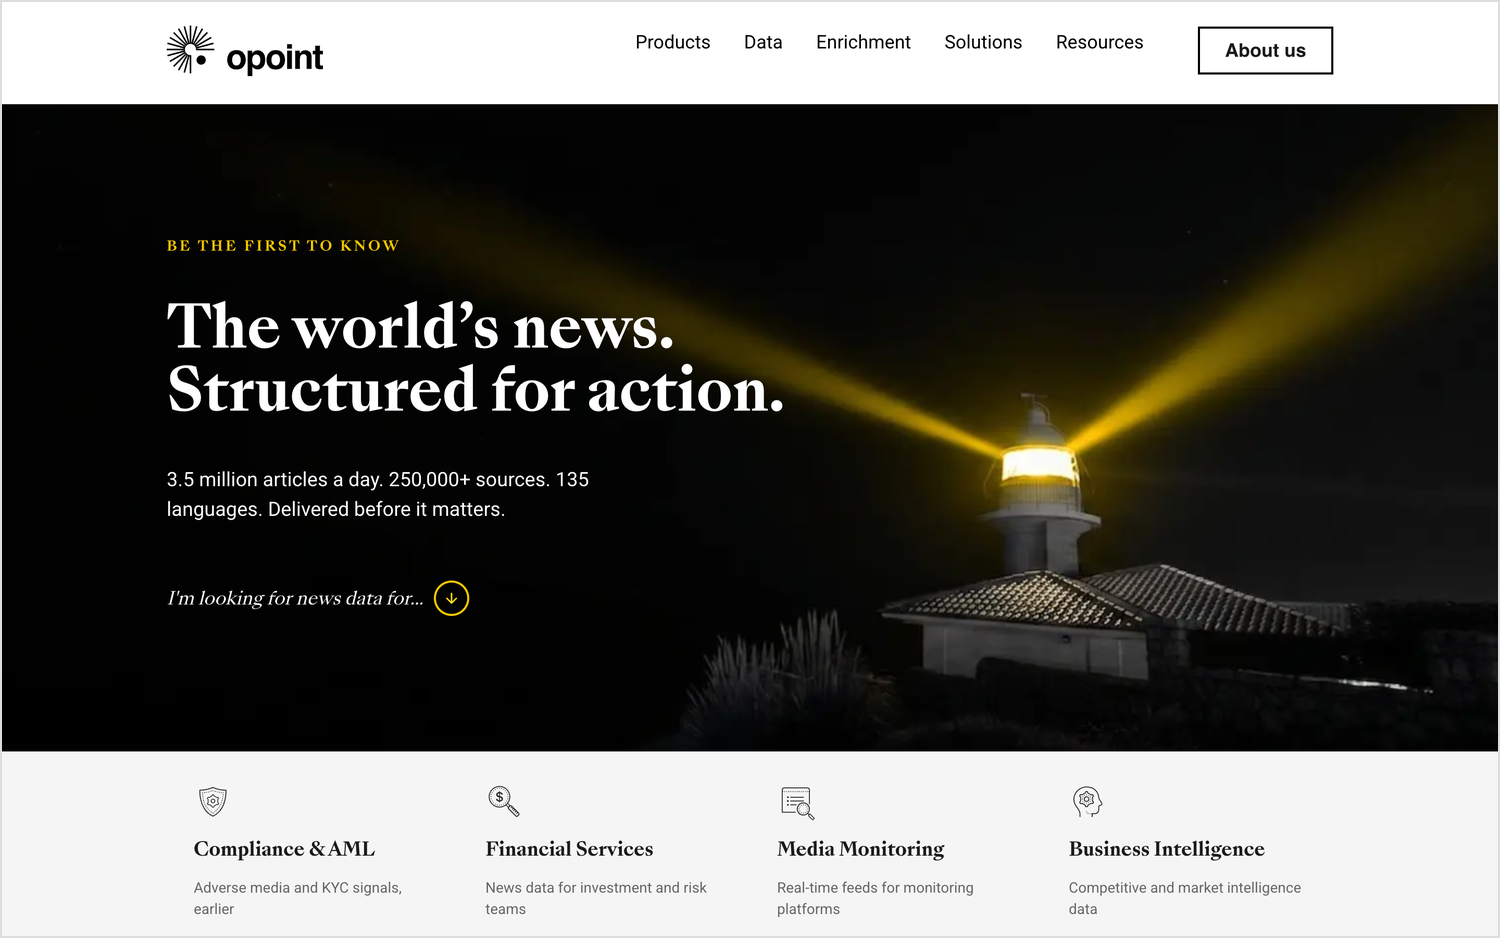Click the About us button

(x=1265, y=50)
